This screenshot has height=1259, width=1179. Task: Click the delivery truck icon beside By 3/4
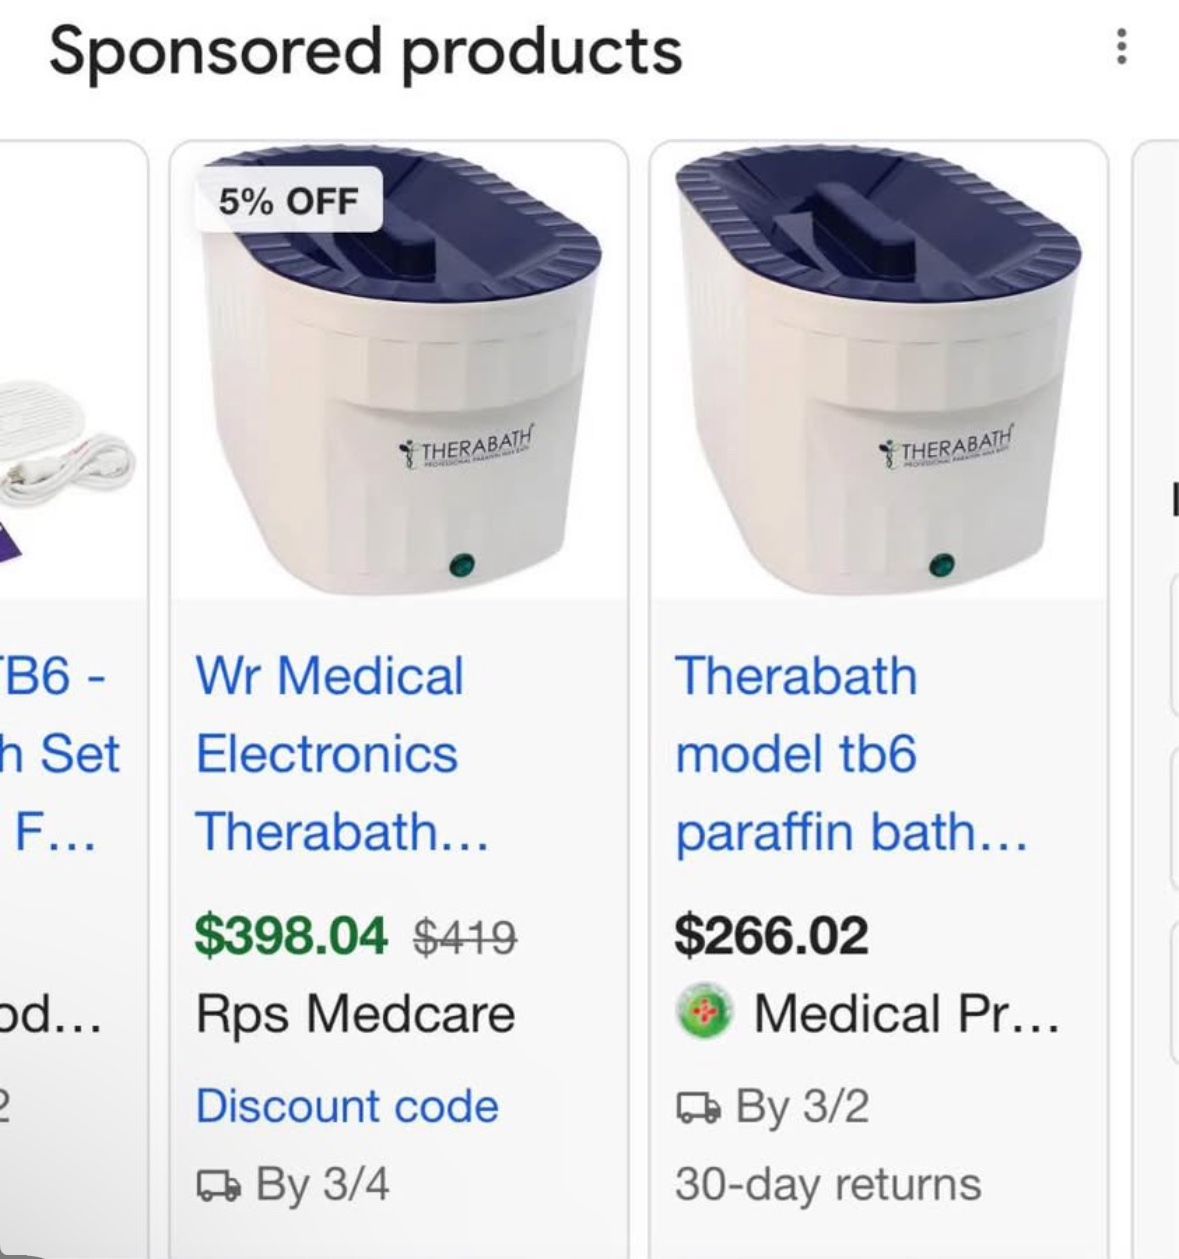click(x=218, y=1186)
